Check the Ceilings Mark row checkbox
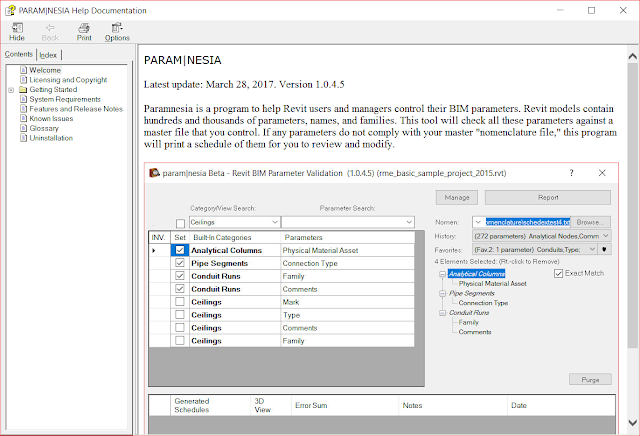Image resolution: width=640 pixels, height=436 pixels. coord(180,302)
